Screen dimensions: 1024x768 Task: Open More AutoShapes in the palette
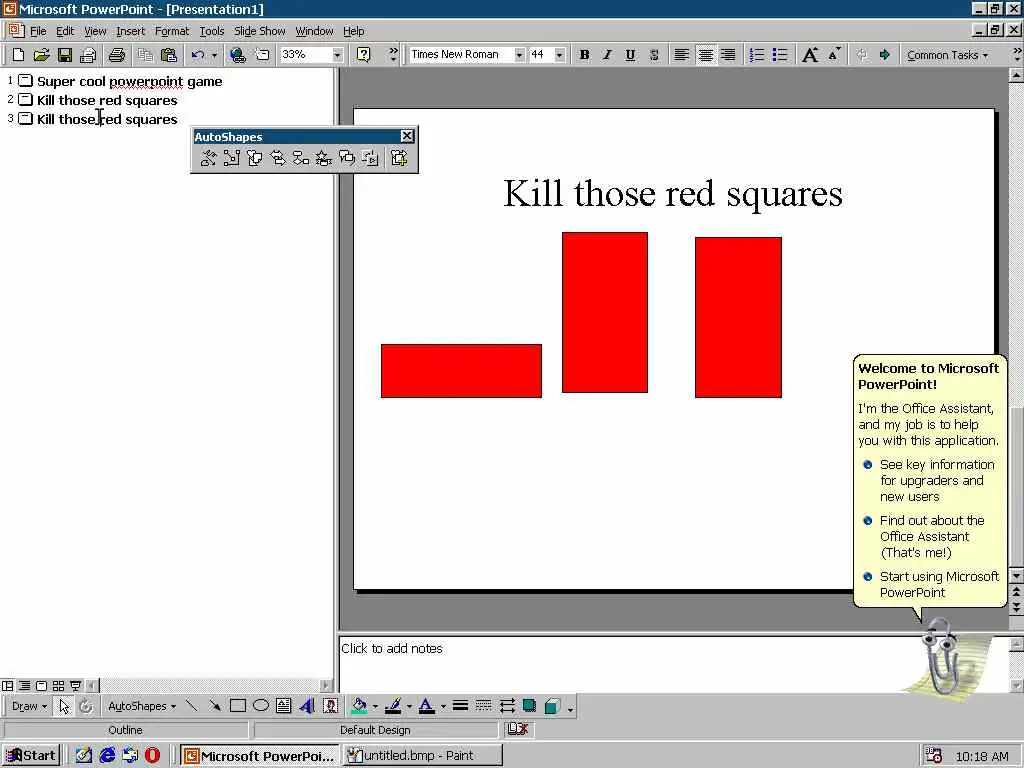tap(399, 157)
